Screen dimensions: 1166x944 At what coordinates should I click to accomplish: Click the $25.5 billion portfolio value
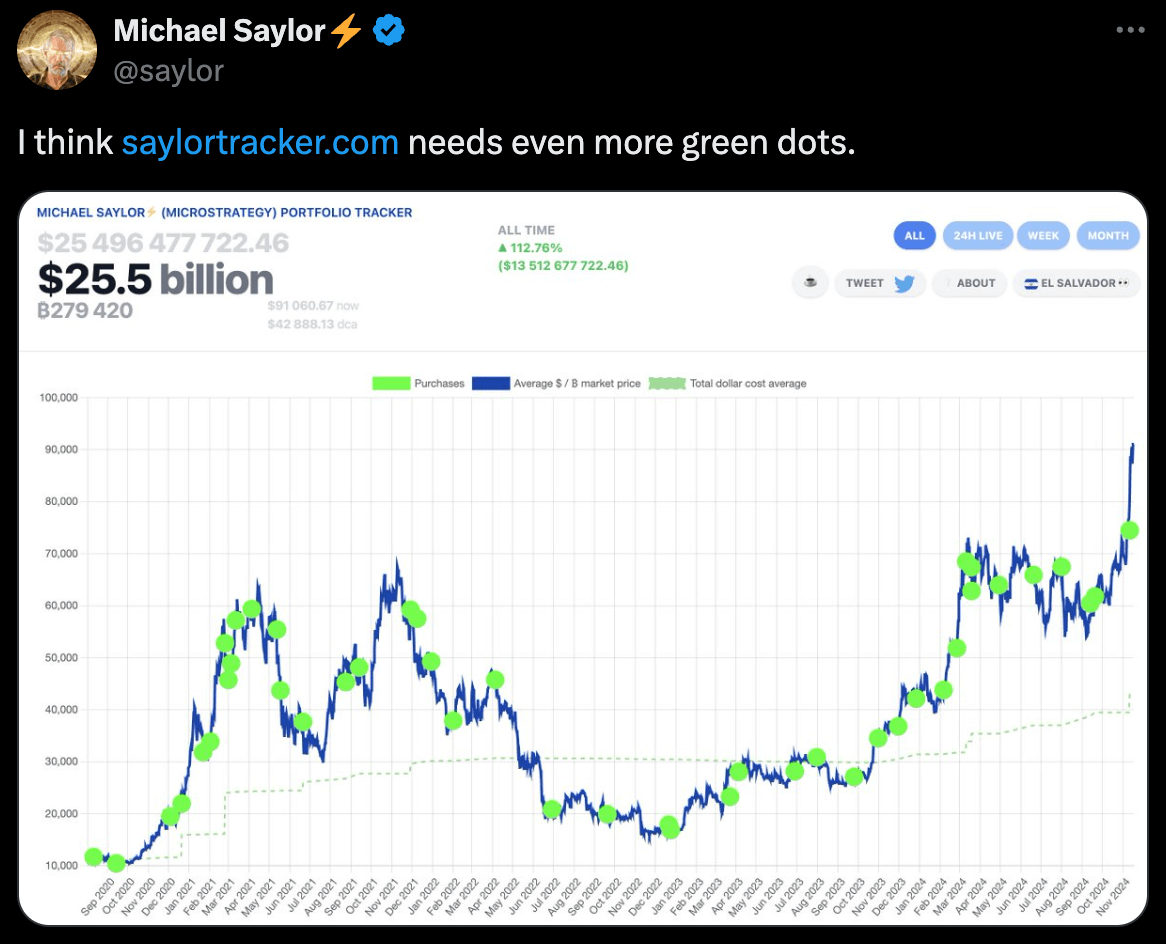[x=155, y=279]
